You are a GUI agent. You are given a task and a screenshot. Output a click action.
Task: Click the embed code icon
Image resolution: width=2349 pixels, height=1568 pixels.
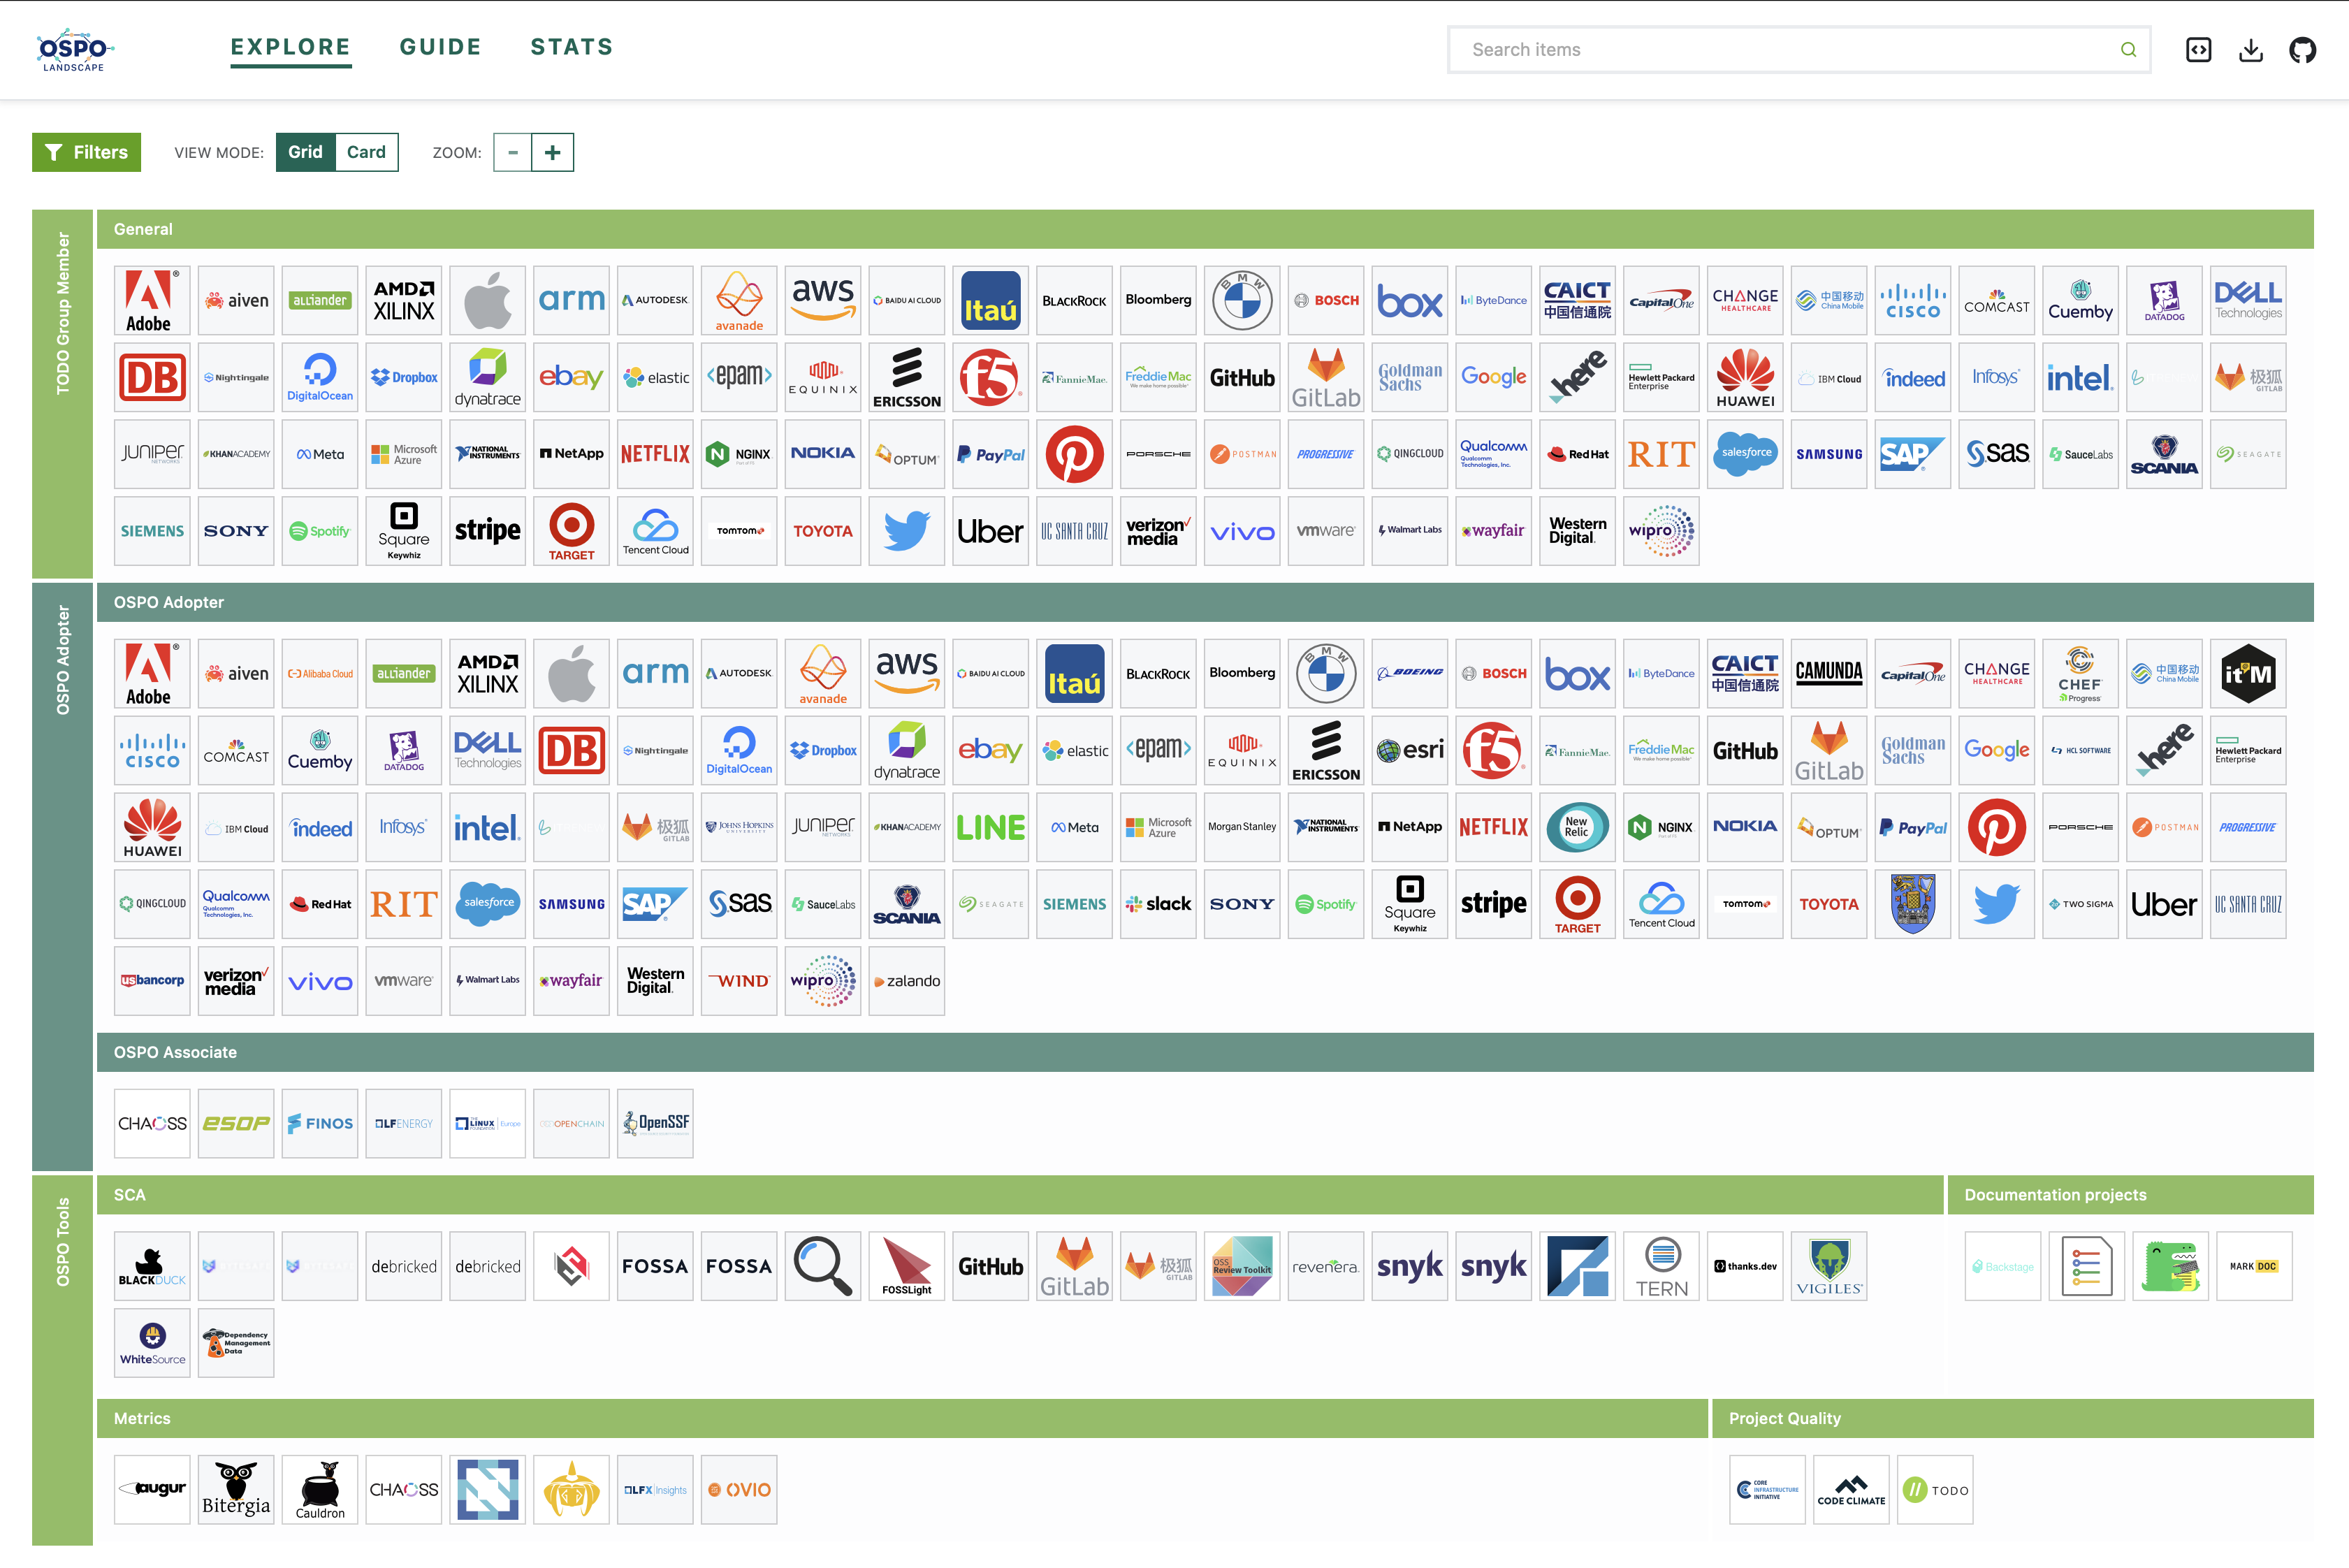(x=2198, y=50)
